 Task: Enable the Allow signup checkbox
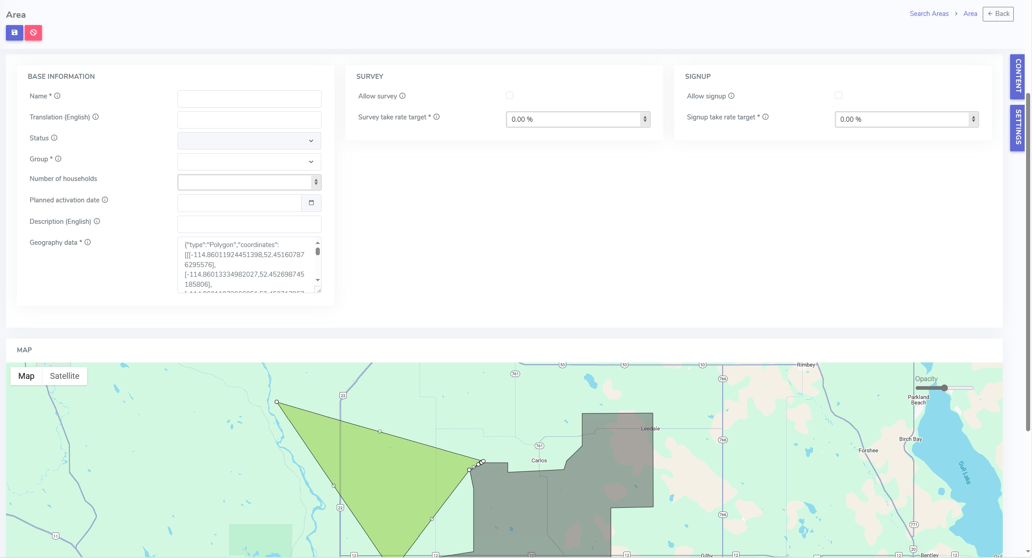click(838, 96)
